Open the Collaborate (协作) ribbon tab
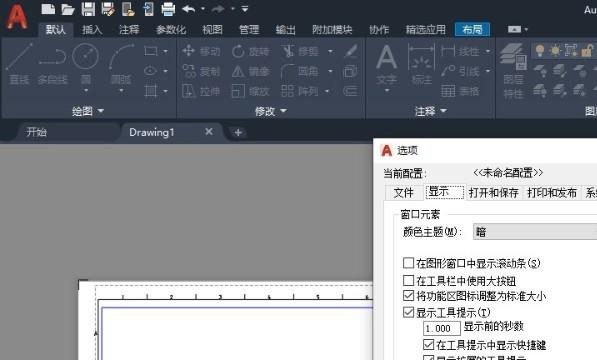This screenshot has width=597, height=360. pyautogui.click(x=379, y=29)
